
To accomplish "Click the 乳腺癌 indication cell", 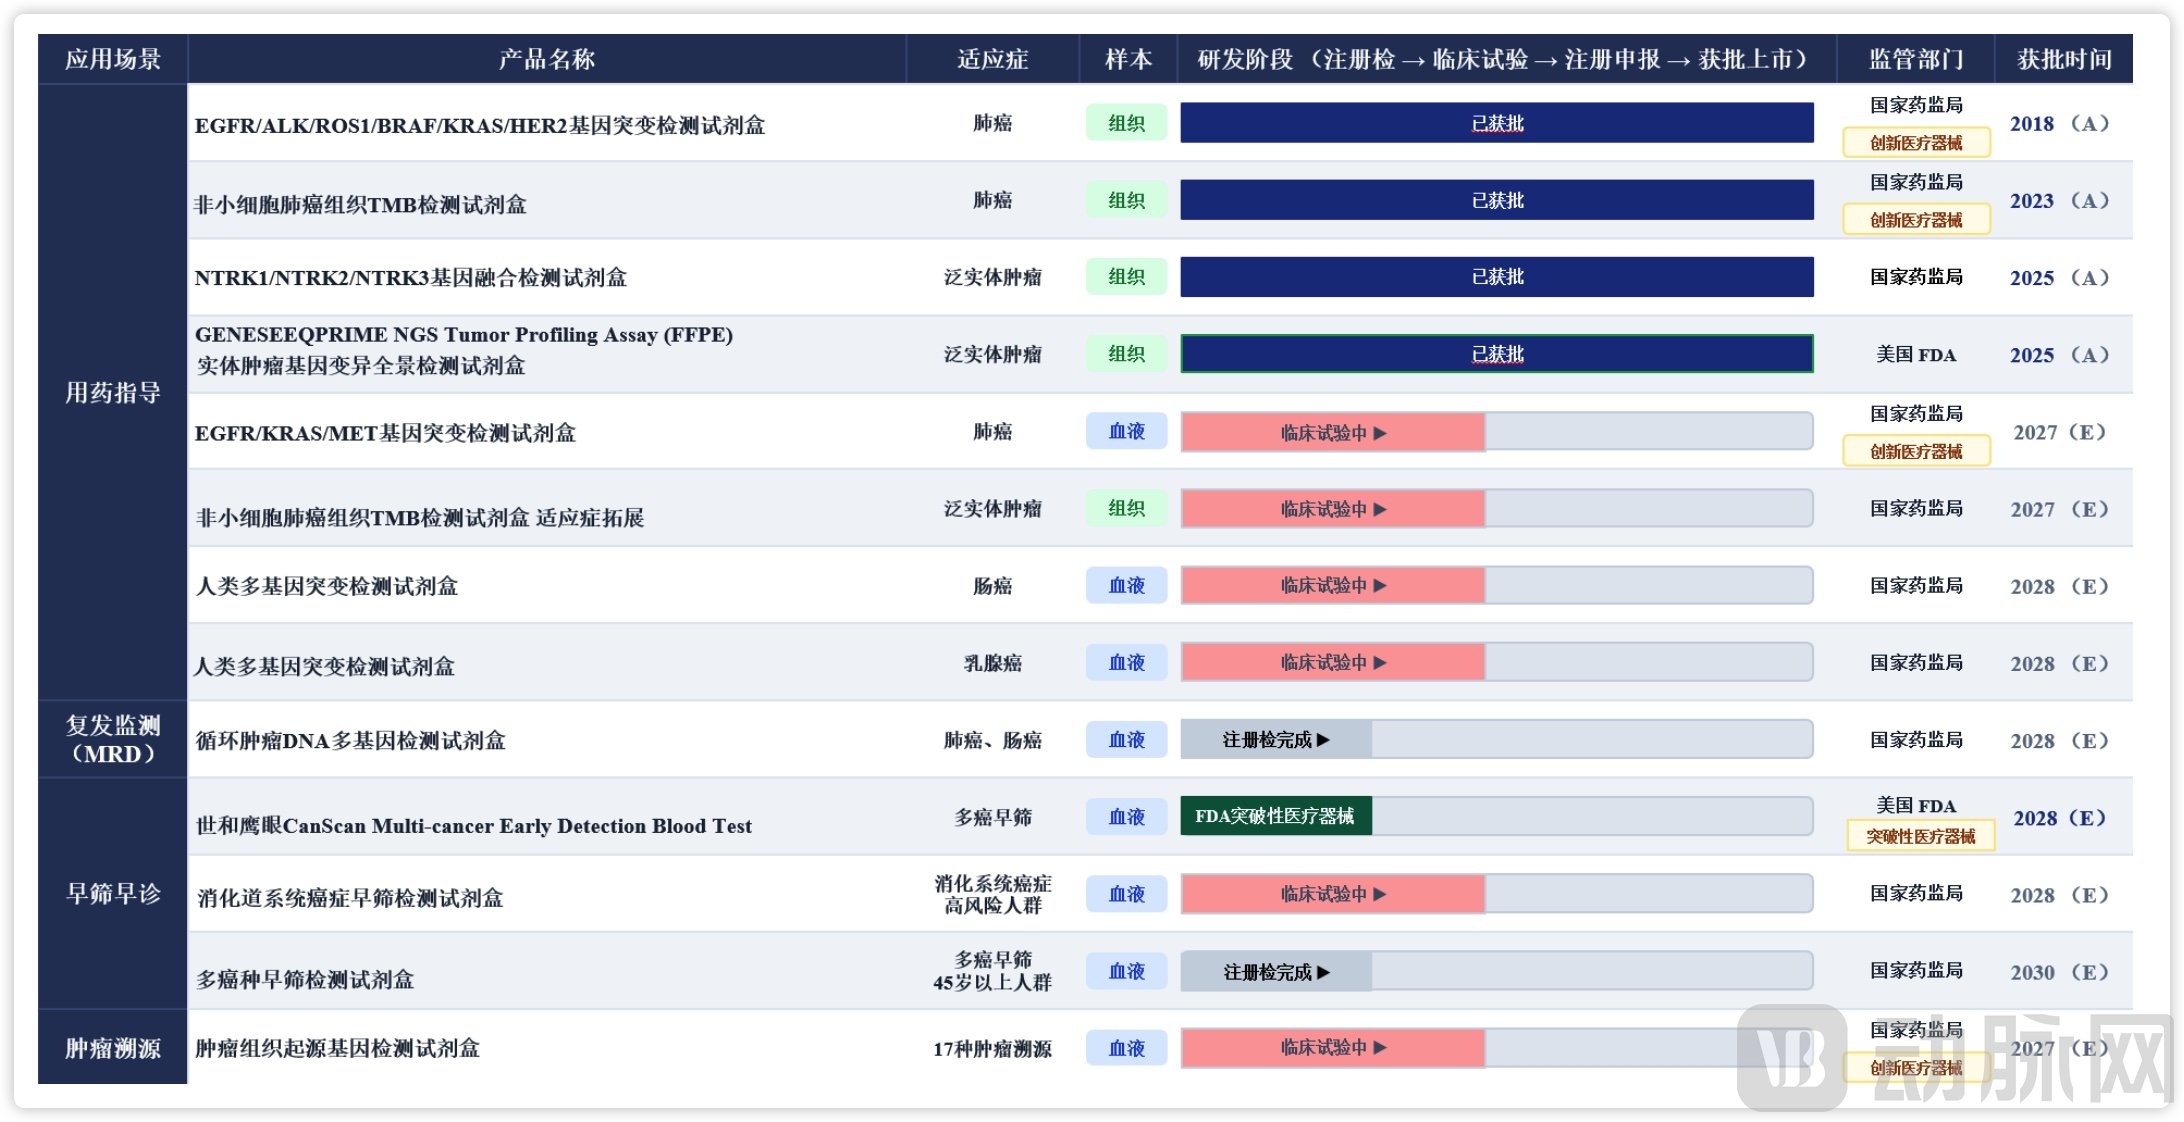I will (x=992, y=663).
